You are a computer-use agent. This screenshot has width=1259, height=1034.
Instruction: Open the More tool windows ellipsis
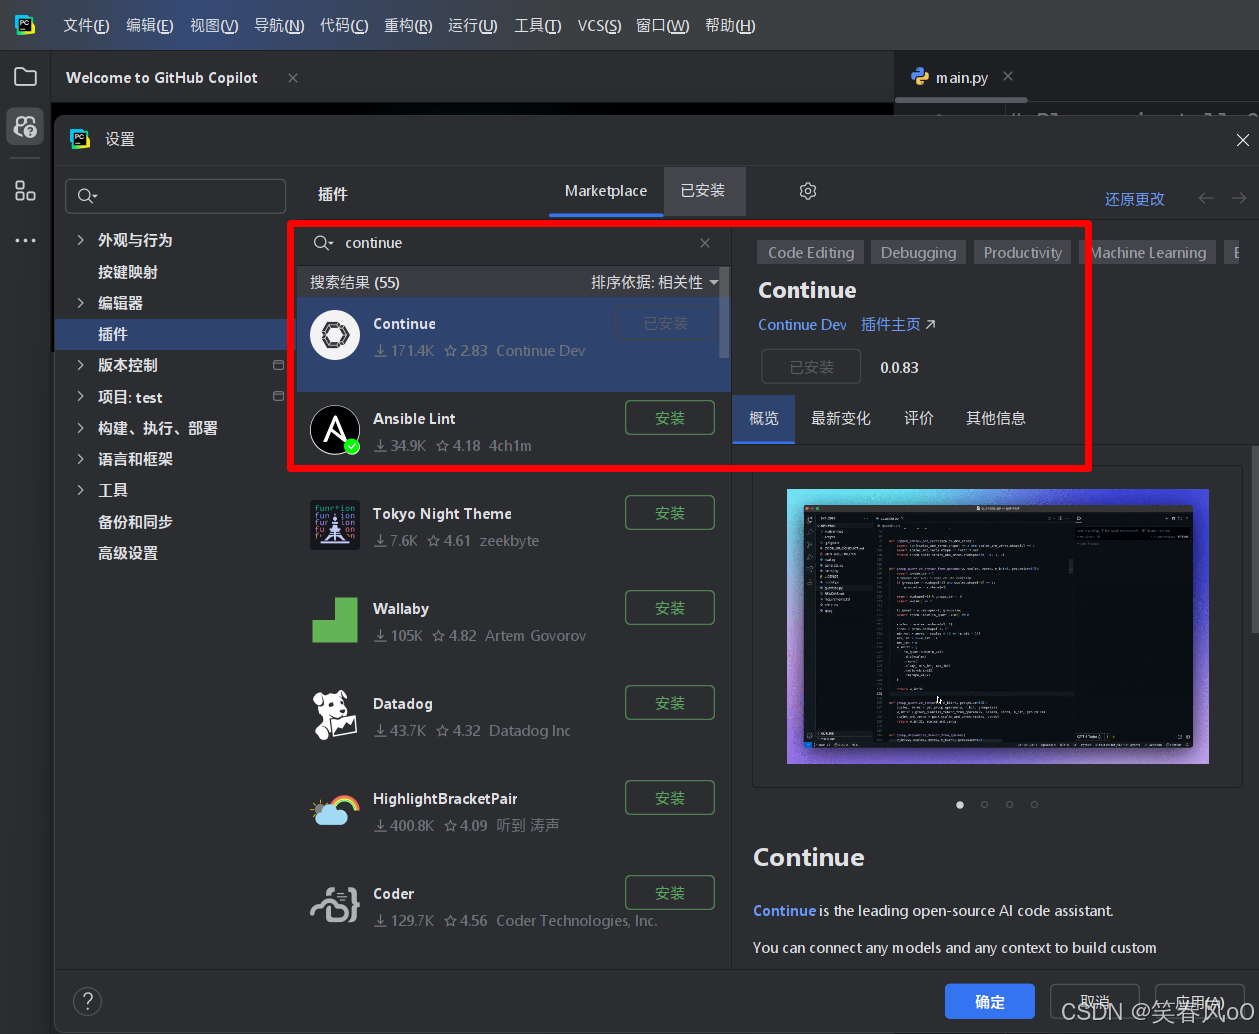26,240
